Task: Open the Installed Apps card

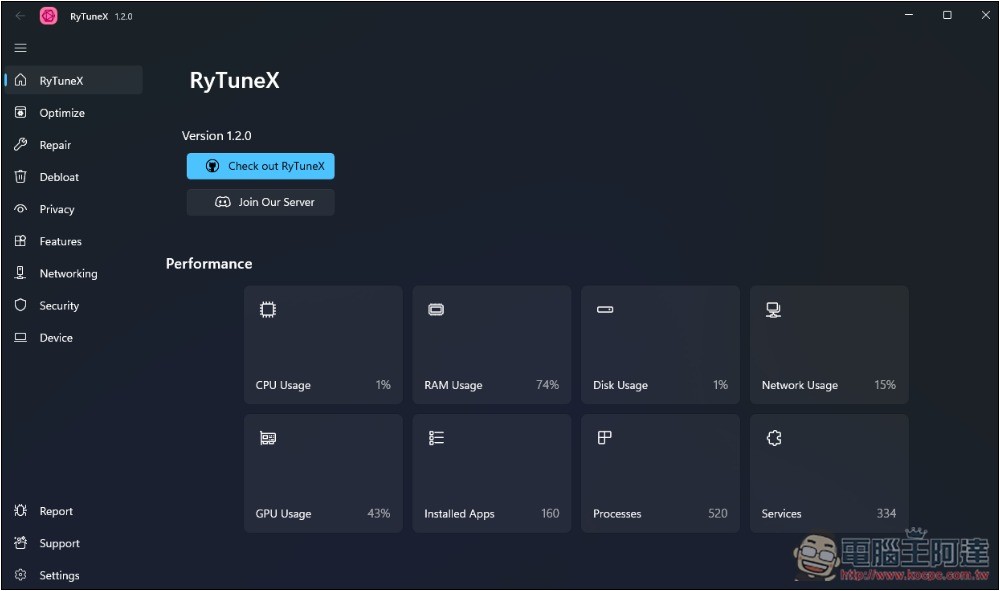Action: tap(492, 473)
